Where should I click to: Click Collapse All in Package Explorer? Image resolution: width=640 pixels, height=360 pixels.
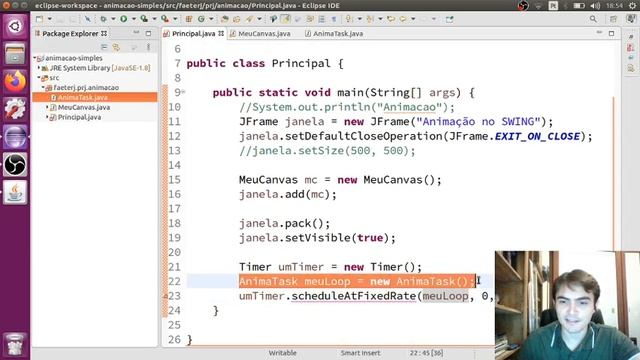[x=104, y=47]
